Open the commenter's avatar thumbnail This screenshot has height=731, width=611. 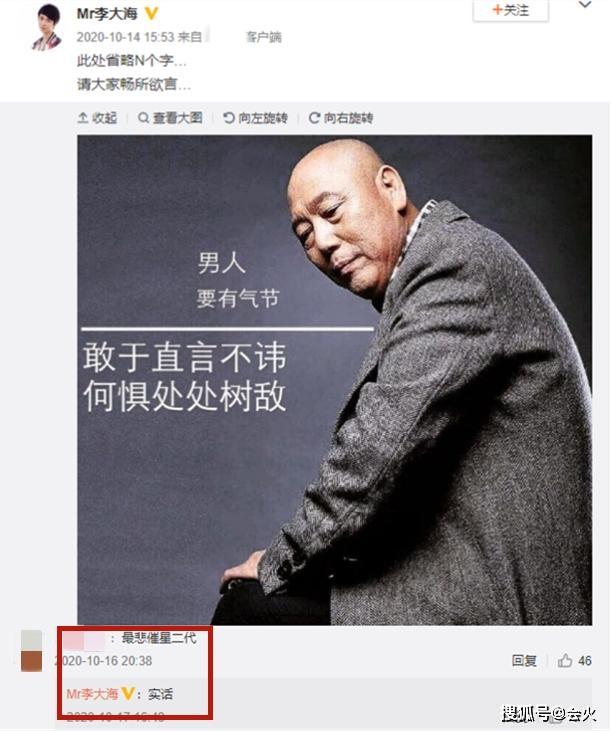[31, 651]
